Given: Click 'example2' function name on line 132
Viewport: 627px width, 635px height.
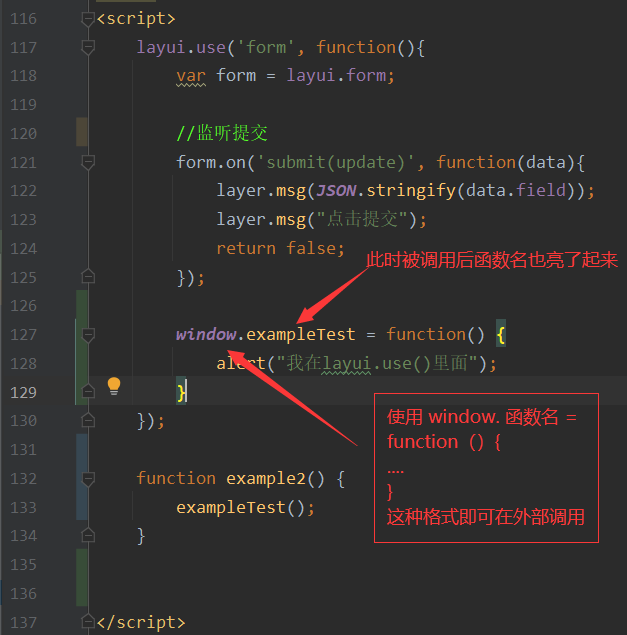Looking at the screenshot, I should pyautogui.click(x=266, y=479).
